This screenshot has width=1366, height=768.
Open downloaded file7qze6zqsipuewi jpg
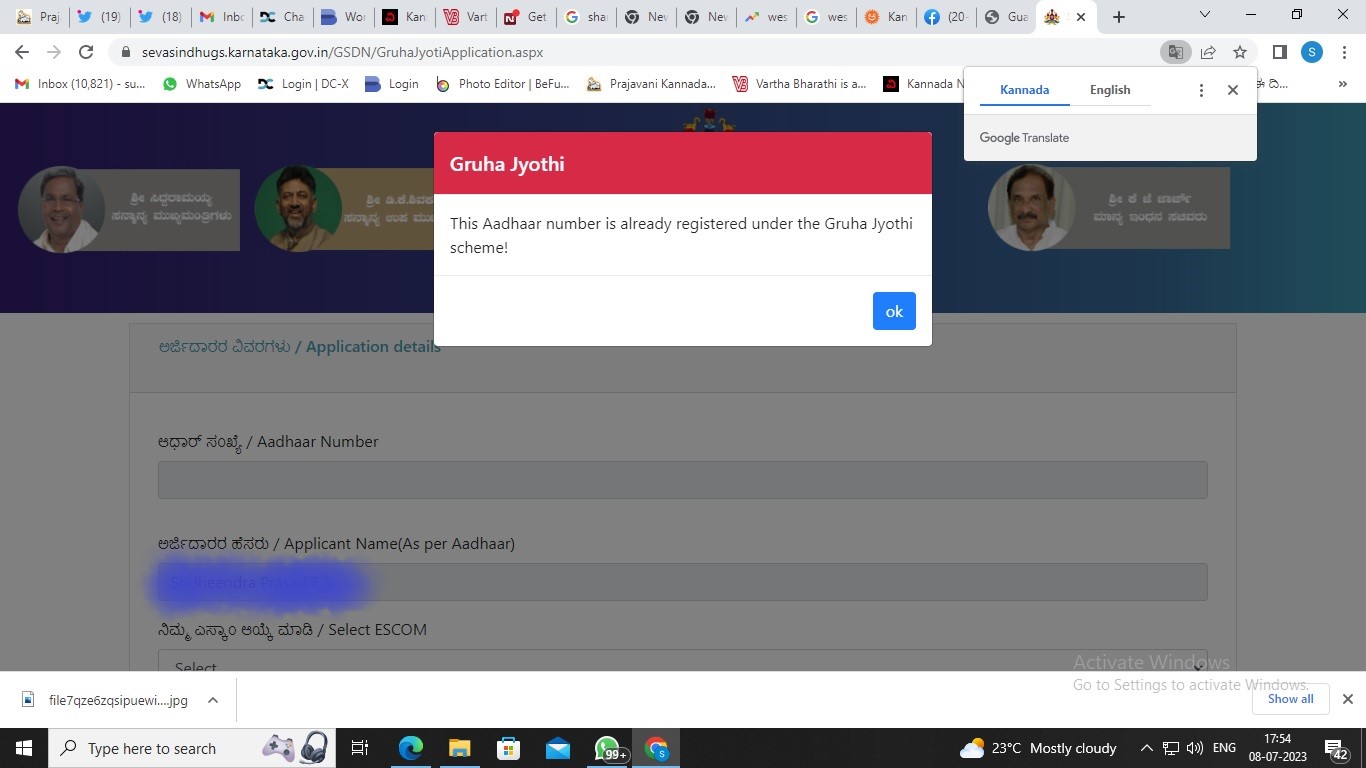[105, 700]
